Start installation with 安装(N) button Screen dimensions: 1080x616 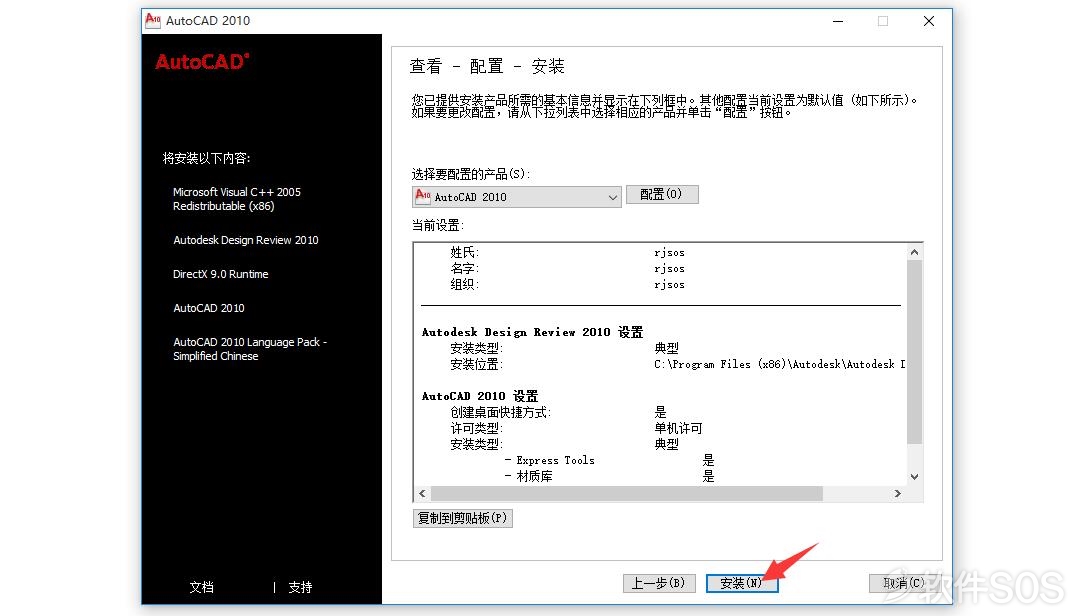pyautogui.click(x=742, y=583)
